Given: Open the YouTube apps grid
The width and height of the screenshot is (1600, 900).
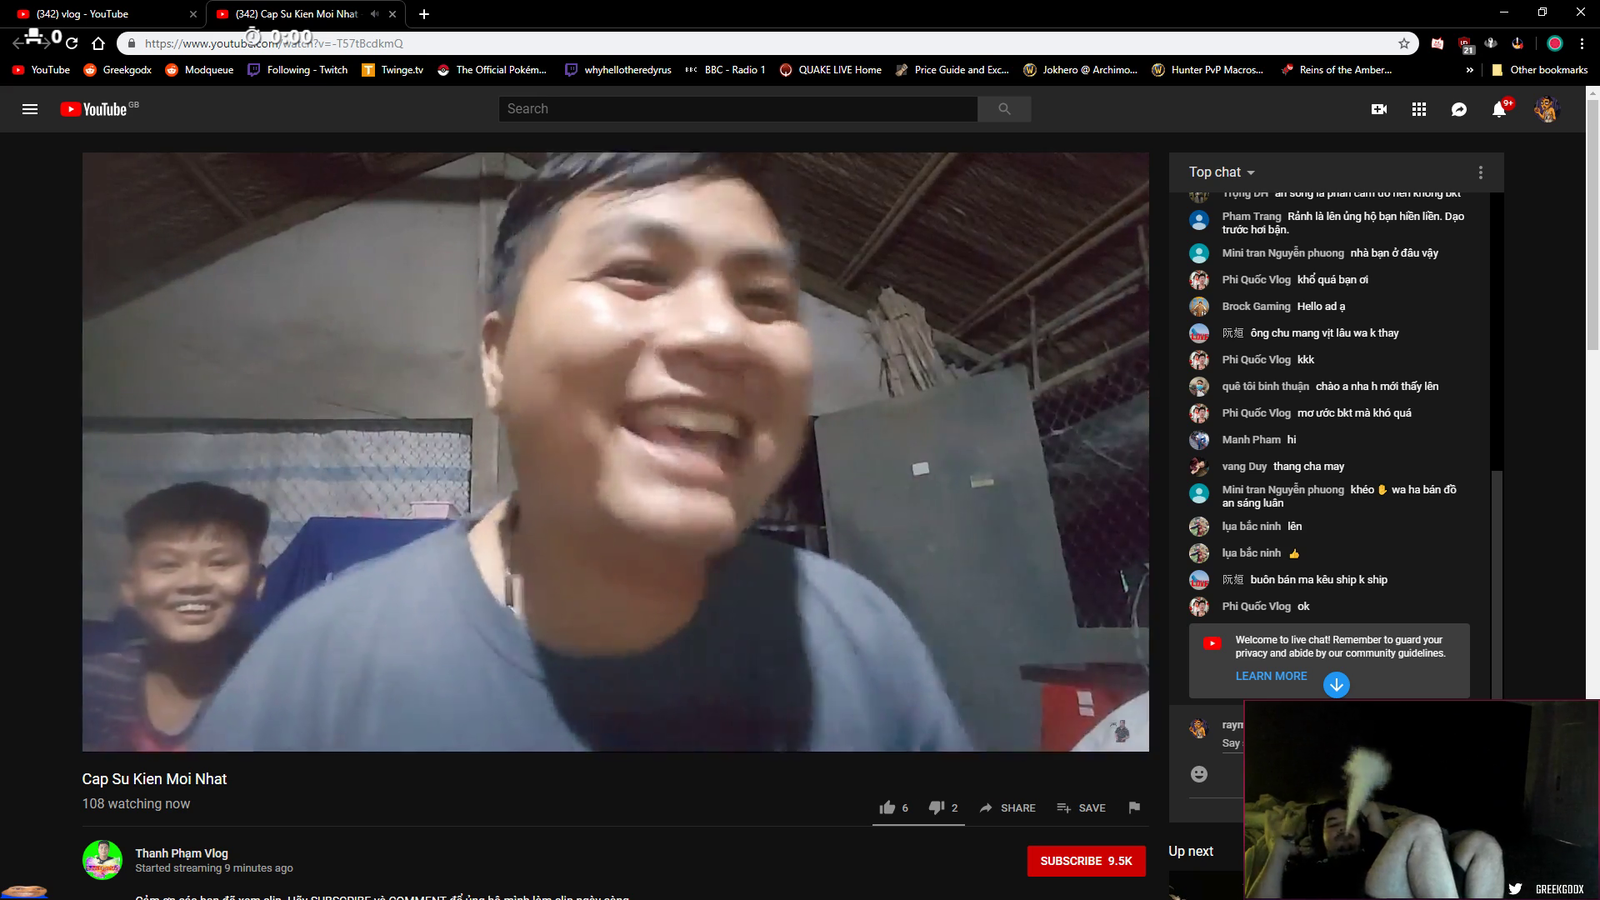Looking at the screenshot, I should tap(1419, 109).
